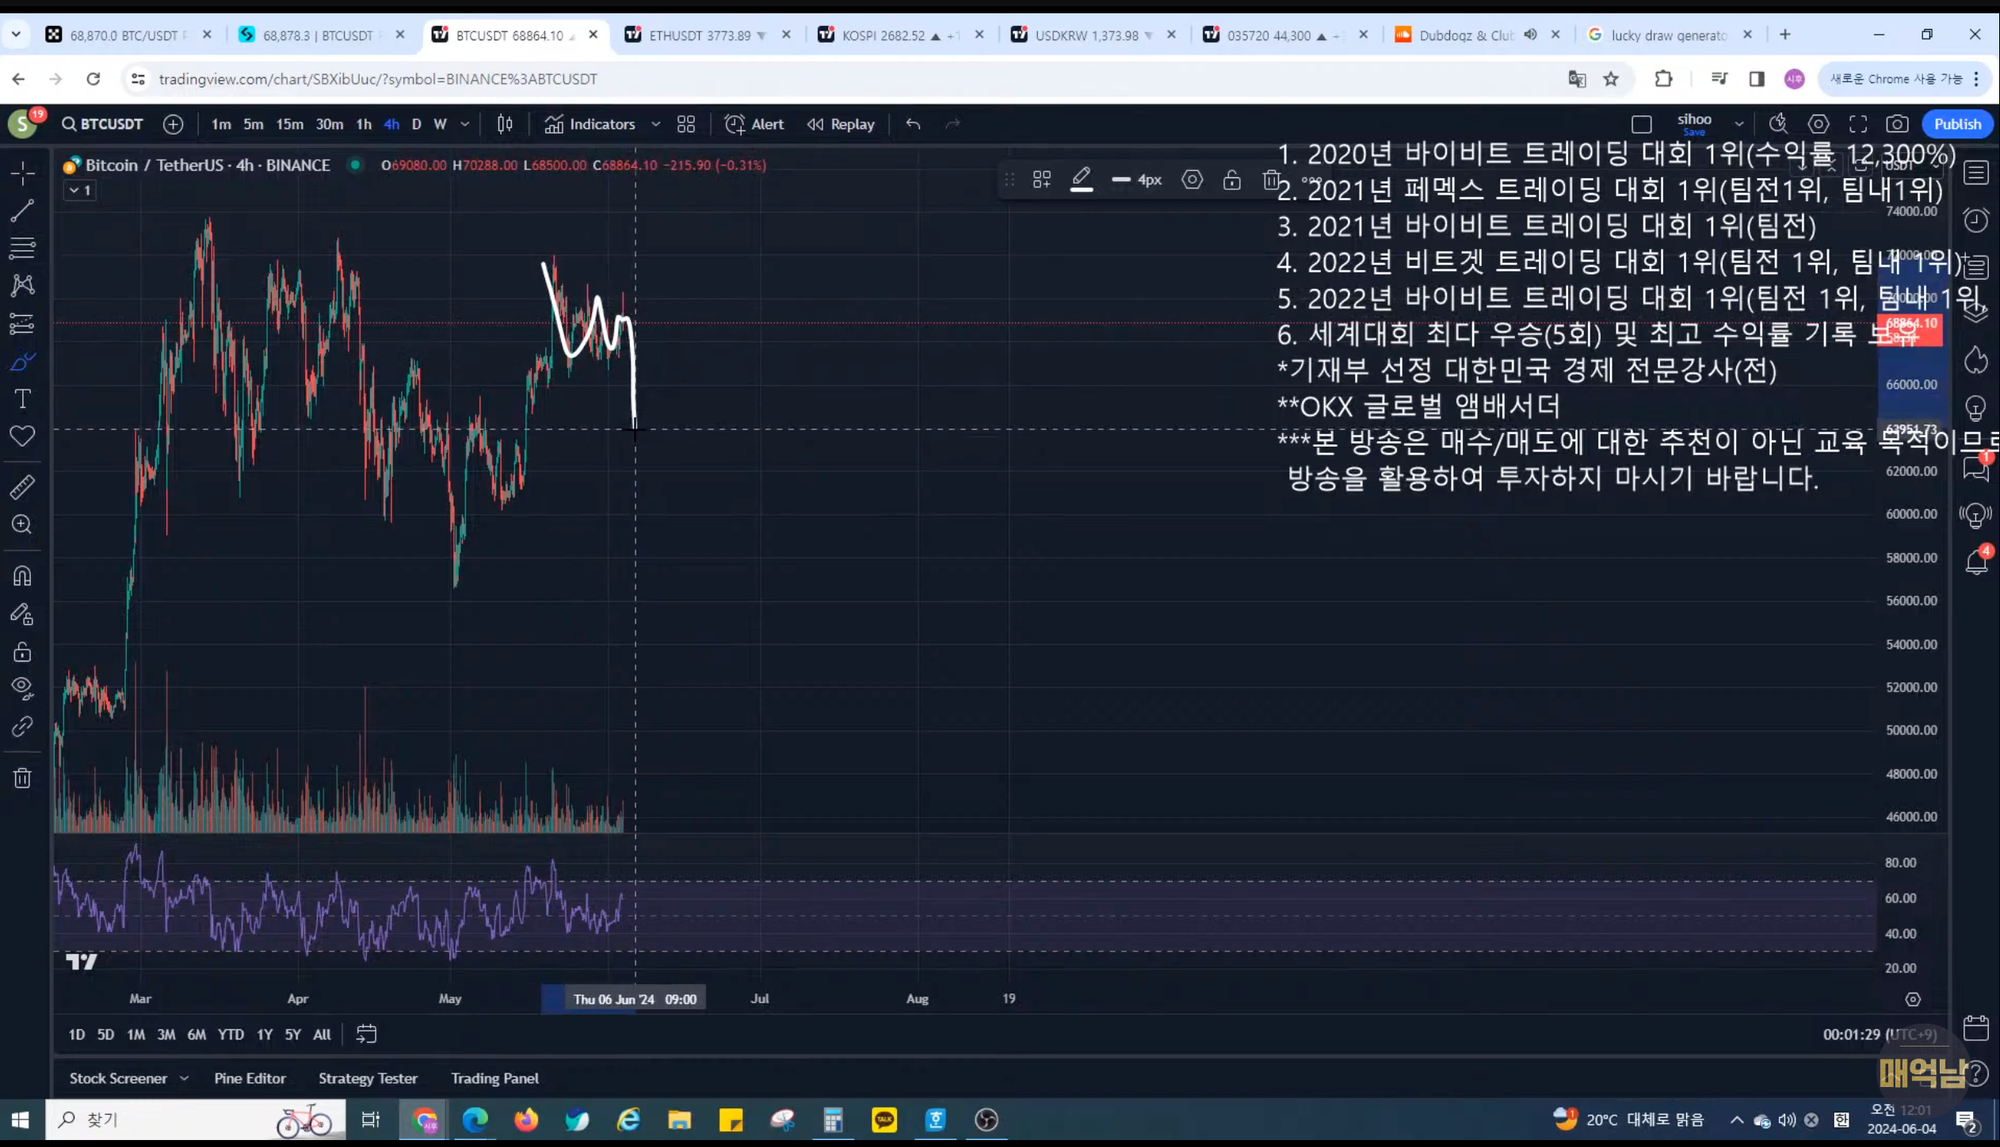Open the watchlist panel icon
2000x1147 pixels.
[1976, 173]
